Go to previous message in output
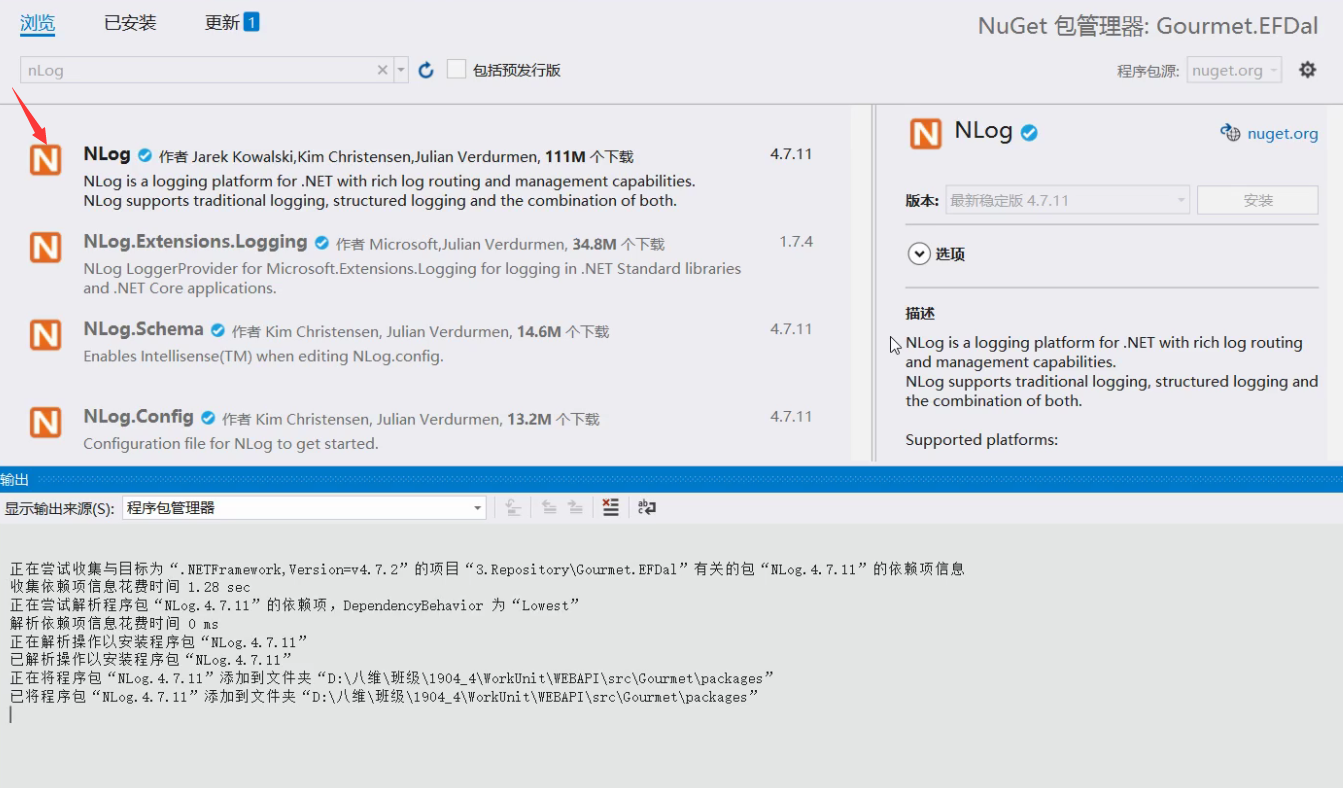The image size is (1343, 788). [x=549, y=508]
